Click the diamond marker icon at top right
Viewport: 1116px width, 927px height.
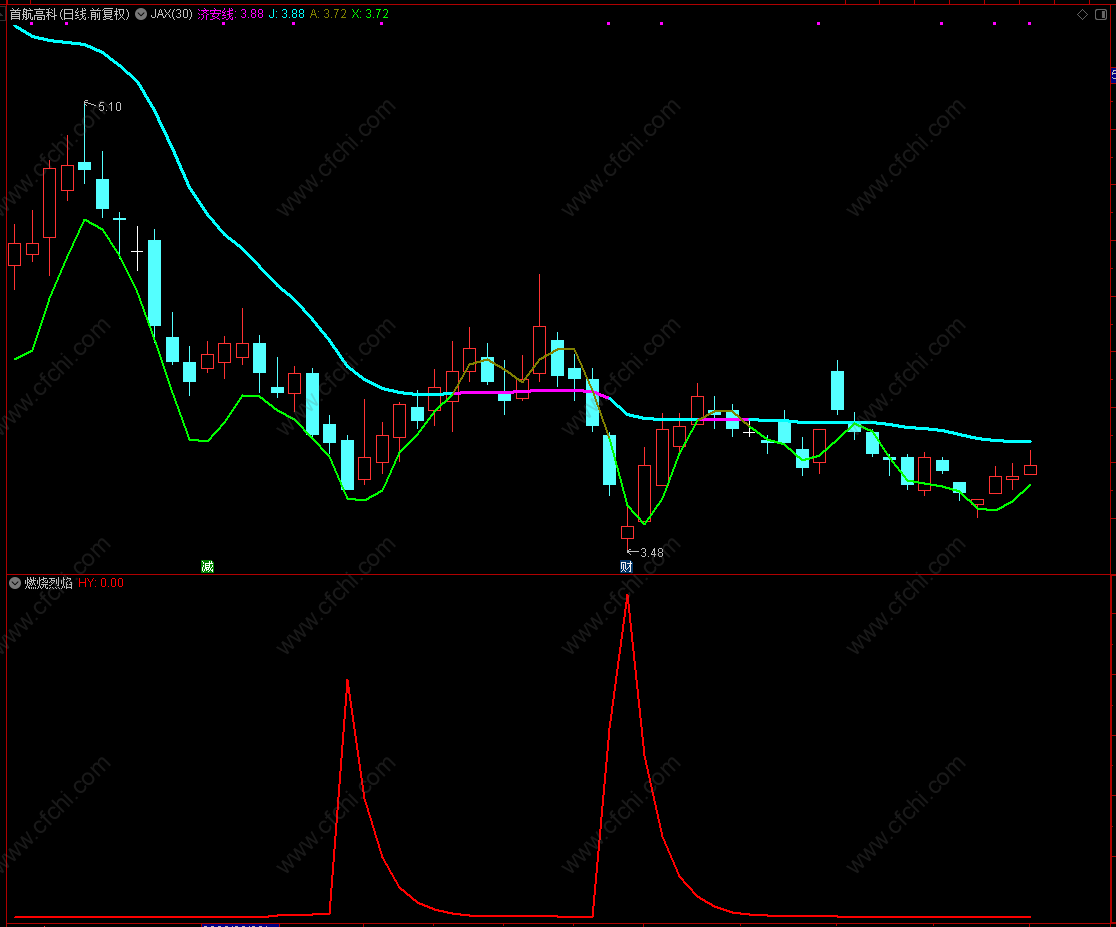pyautogui.click(x=1083, y=14)
